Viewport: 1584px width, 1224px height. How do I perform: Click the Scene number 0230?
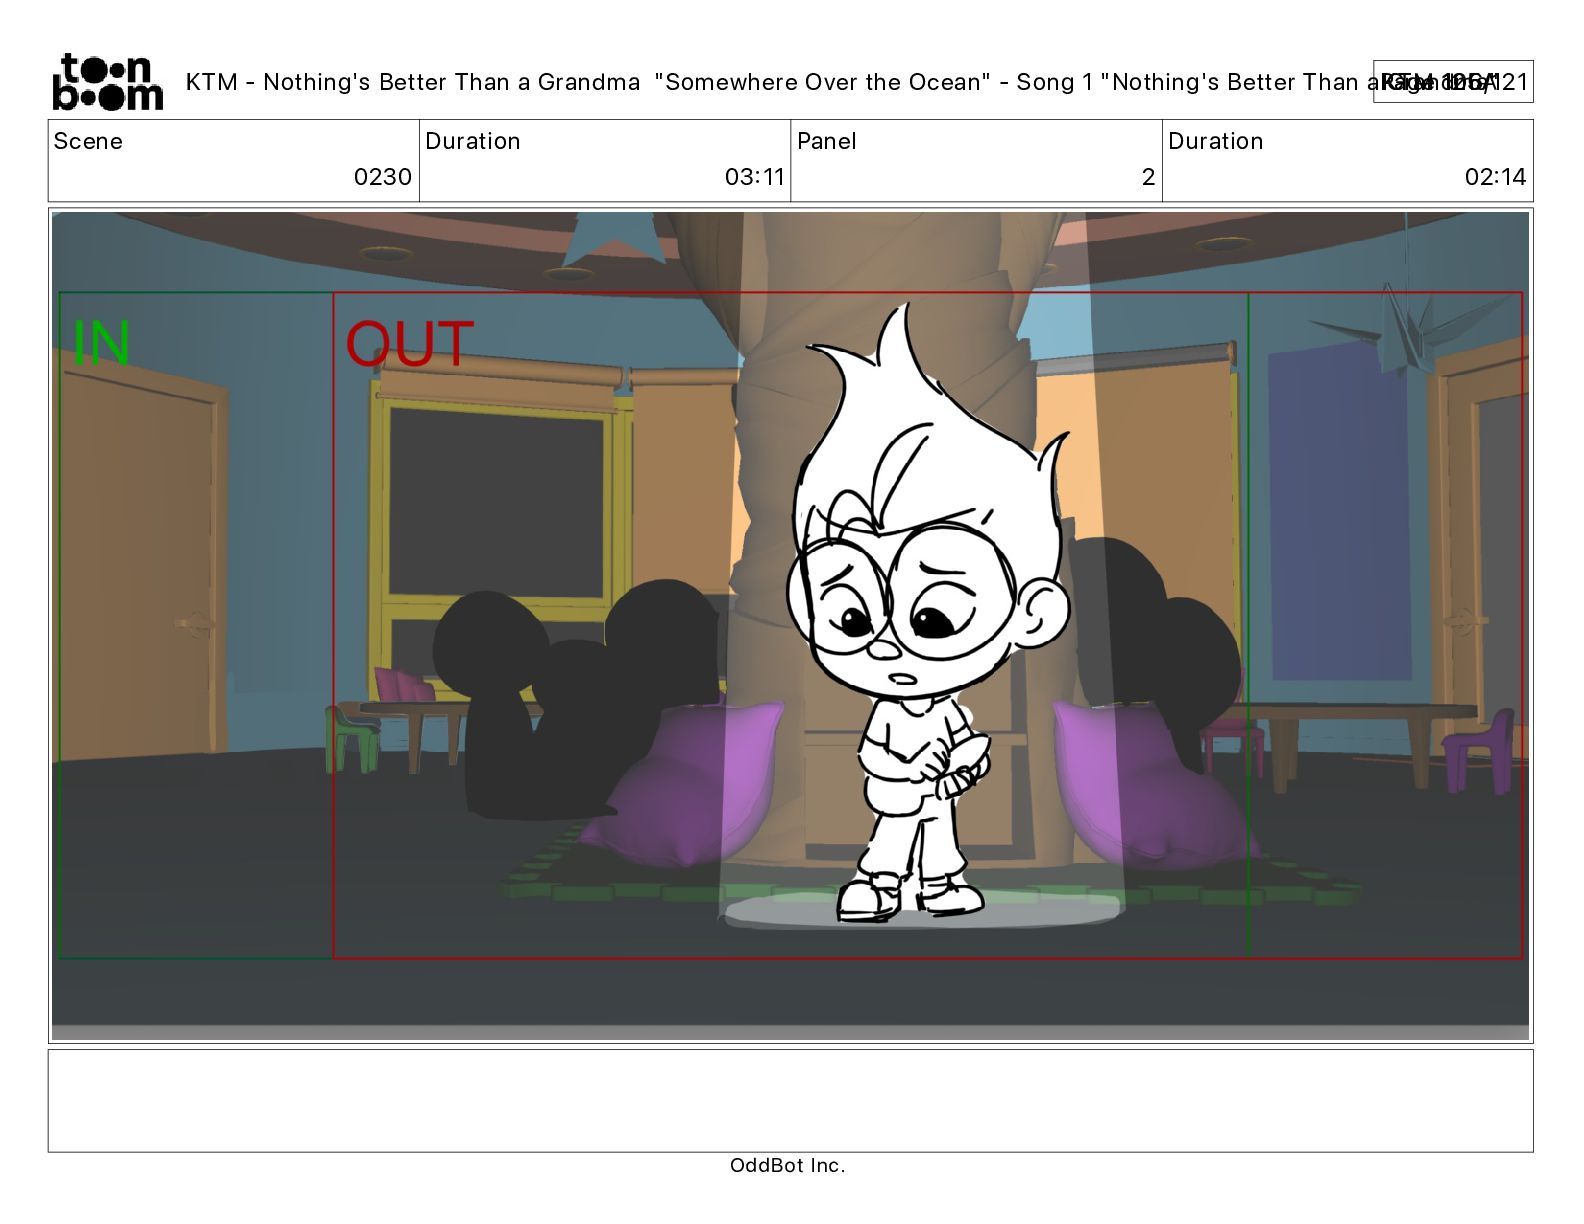[382, 177]
